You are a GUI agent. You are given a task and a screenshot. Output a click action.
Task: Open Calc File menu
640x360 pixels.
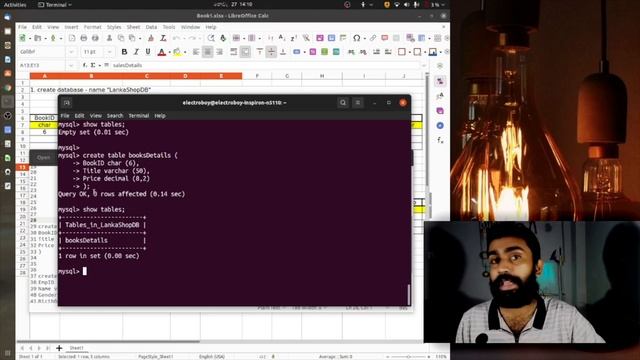point(22,27)
